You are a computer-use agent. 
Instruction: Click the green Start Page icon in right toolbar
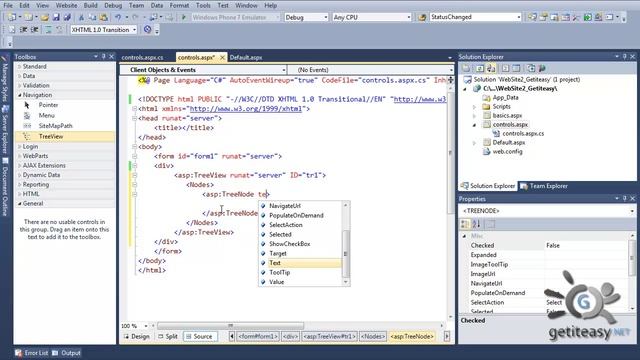tap(587, 17)
